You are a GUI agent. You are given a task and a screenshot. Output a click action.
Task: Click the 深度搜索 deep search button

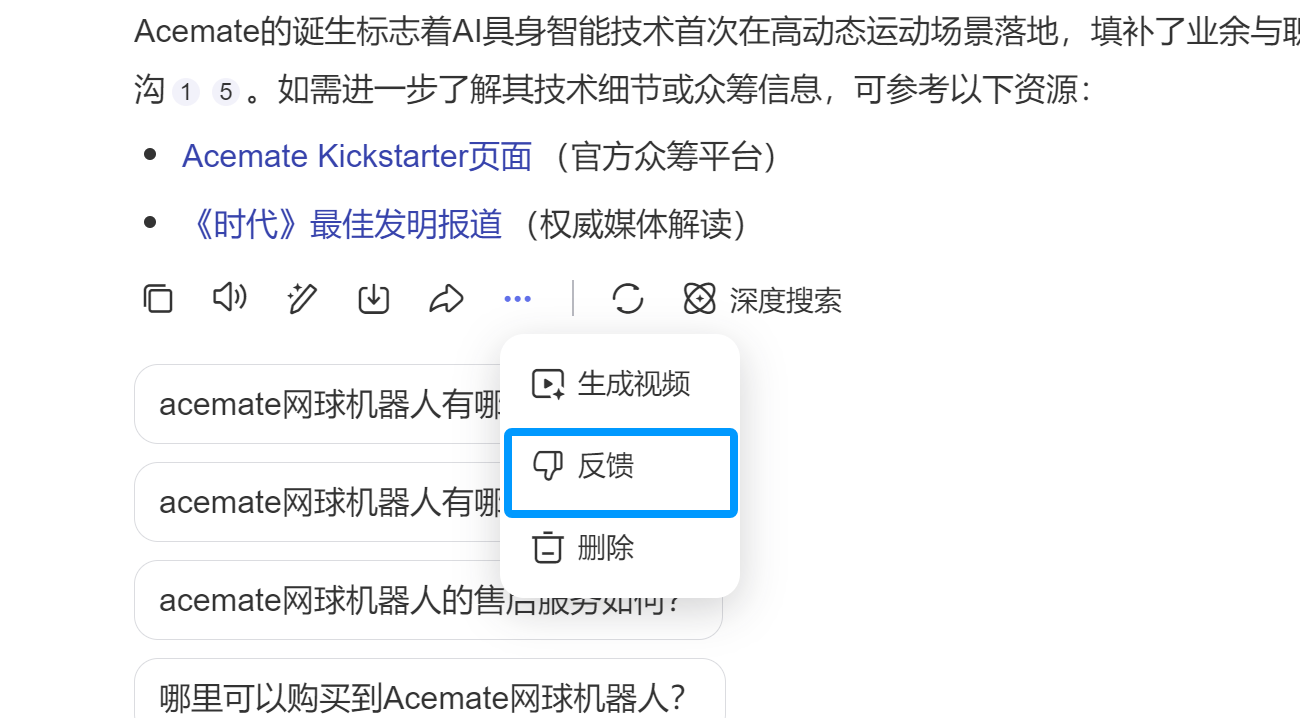tap(763, 299)
